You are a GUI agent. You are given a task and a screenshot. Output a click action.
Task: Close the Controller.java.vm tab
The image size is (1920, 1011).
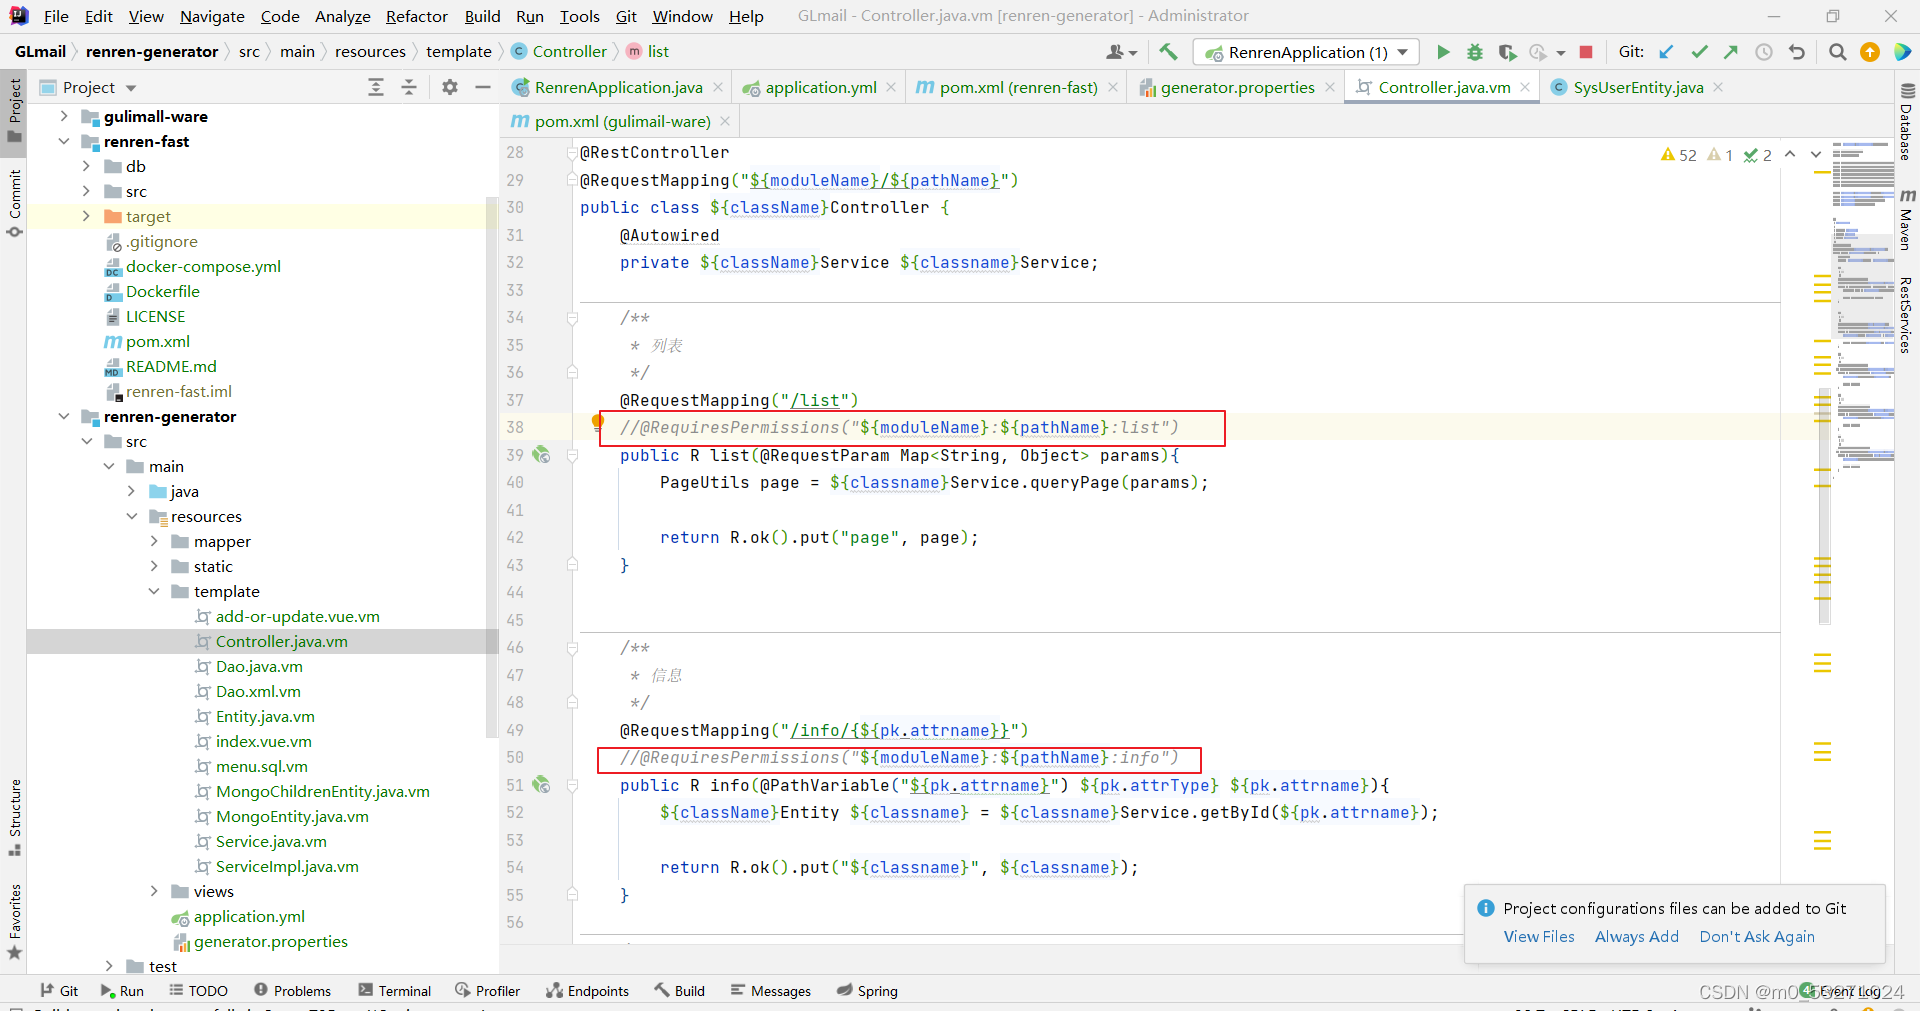(1525, 88)
